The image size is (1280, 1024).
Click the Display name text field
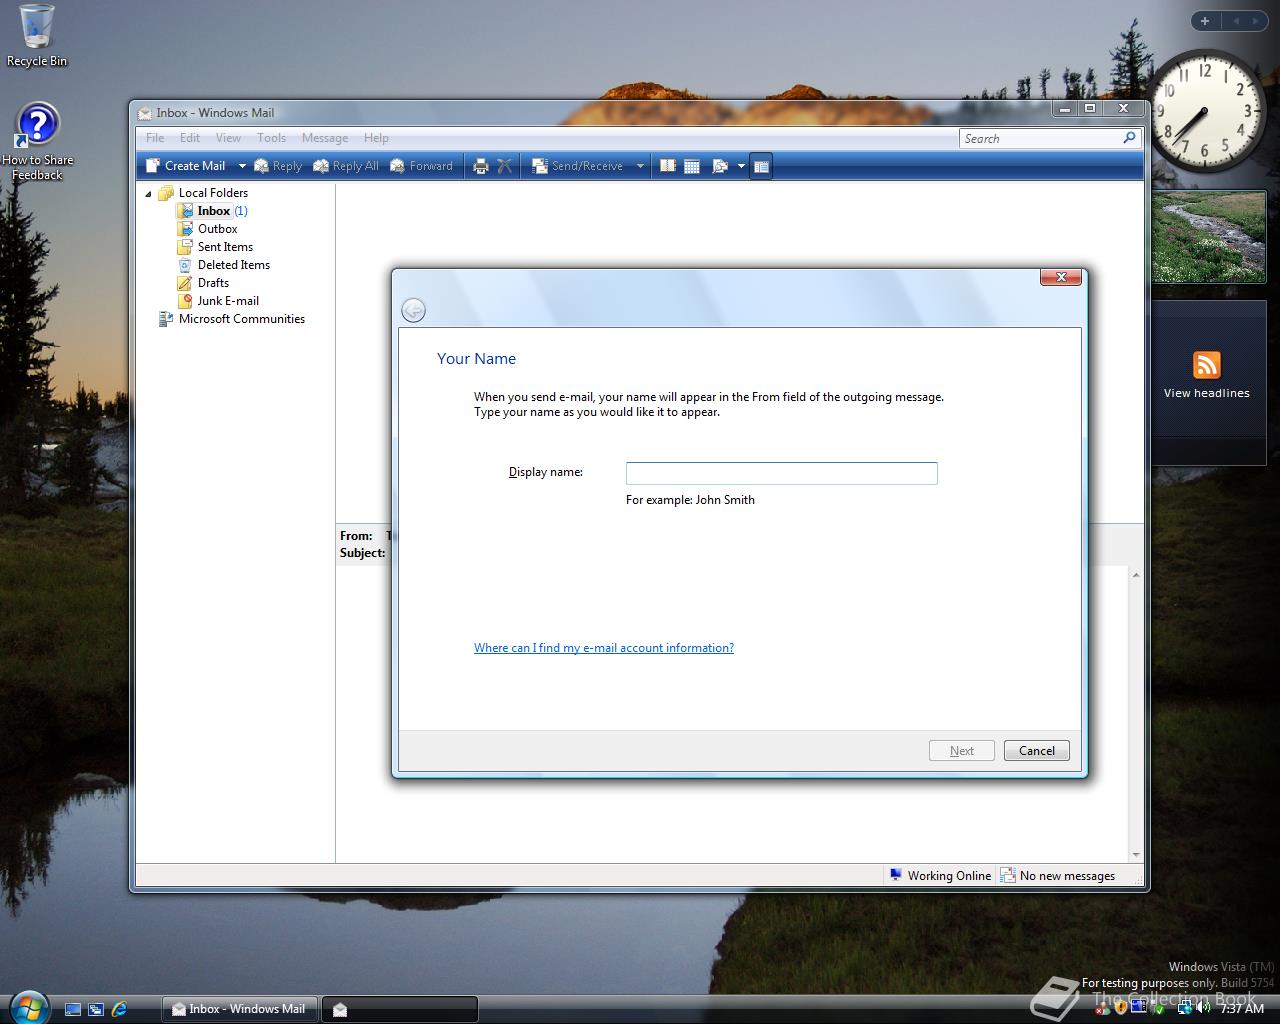(x=781, y=473)
